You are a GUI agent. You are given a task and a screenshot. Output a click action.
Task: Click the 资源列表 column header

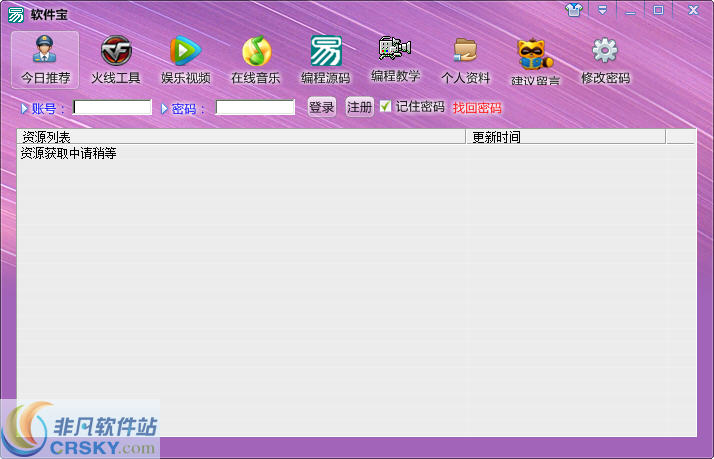241,137
